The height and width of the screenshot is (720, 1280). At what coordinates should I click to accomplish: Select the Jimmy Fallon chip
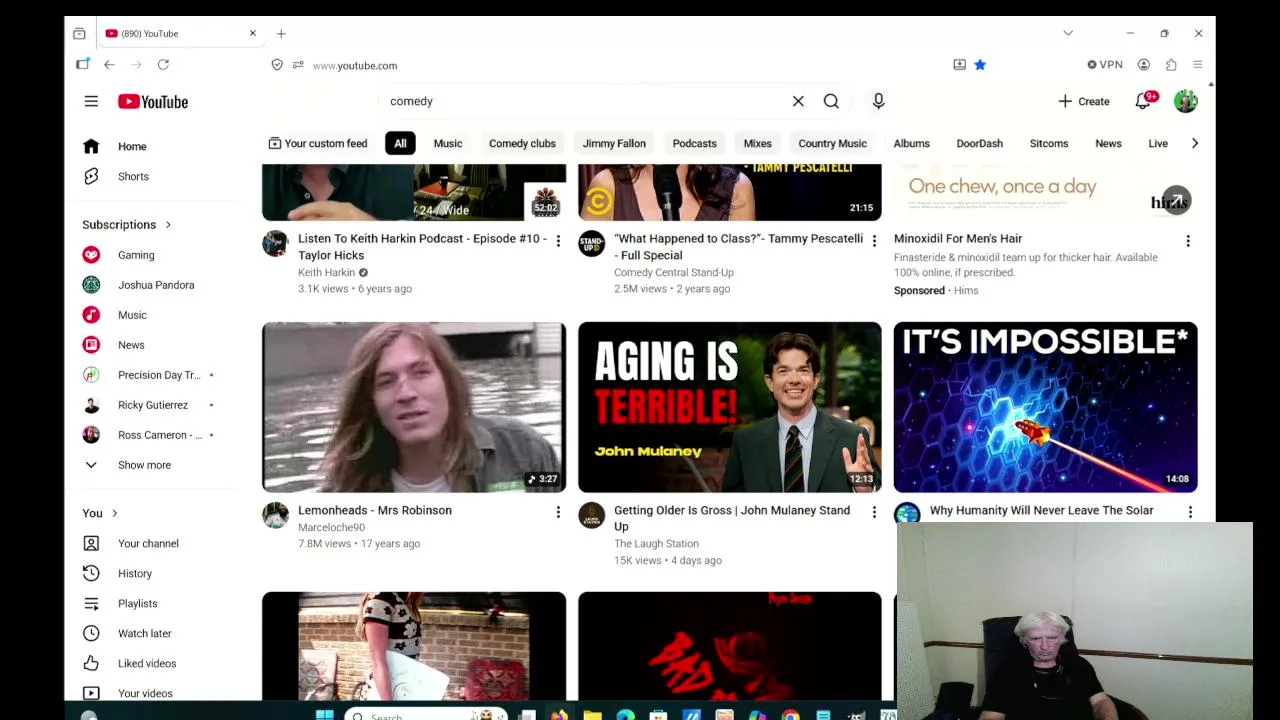tap(614, 143)
